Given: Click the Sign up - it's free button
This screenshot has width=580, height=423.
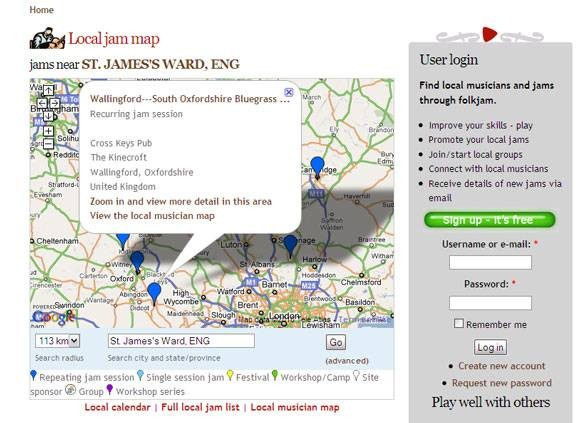Looking at the screenshot, I should click(x=490, y=220).
